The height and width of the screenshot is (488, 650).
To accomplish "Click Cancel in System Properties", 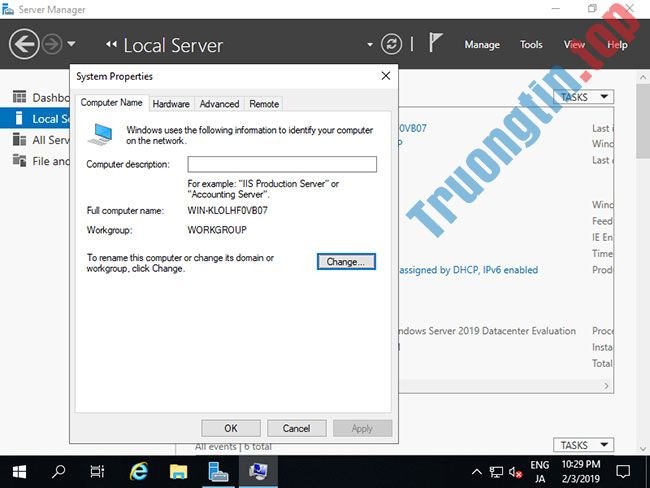I will (x=296, y=428).
